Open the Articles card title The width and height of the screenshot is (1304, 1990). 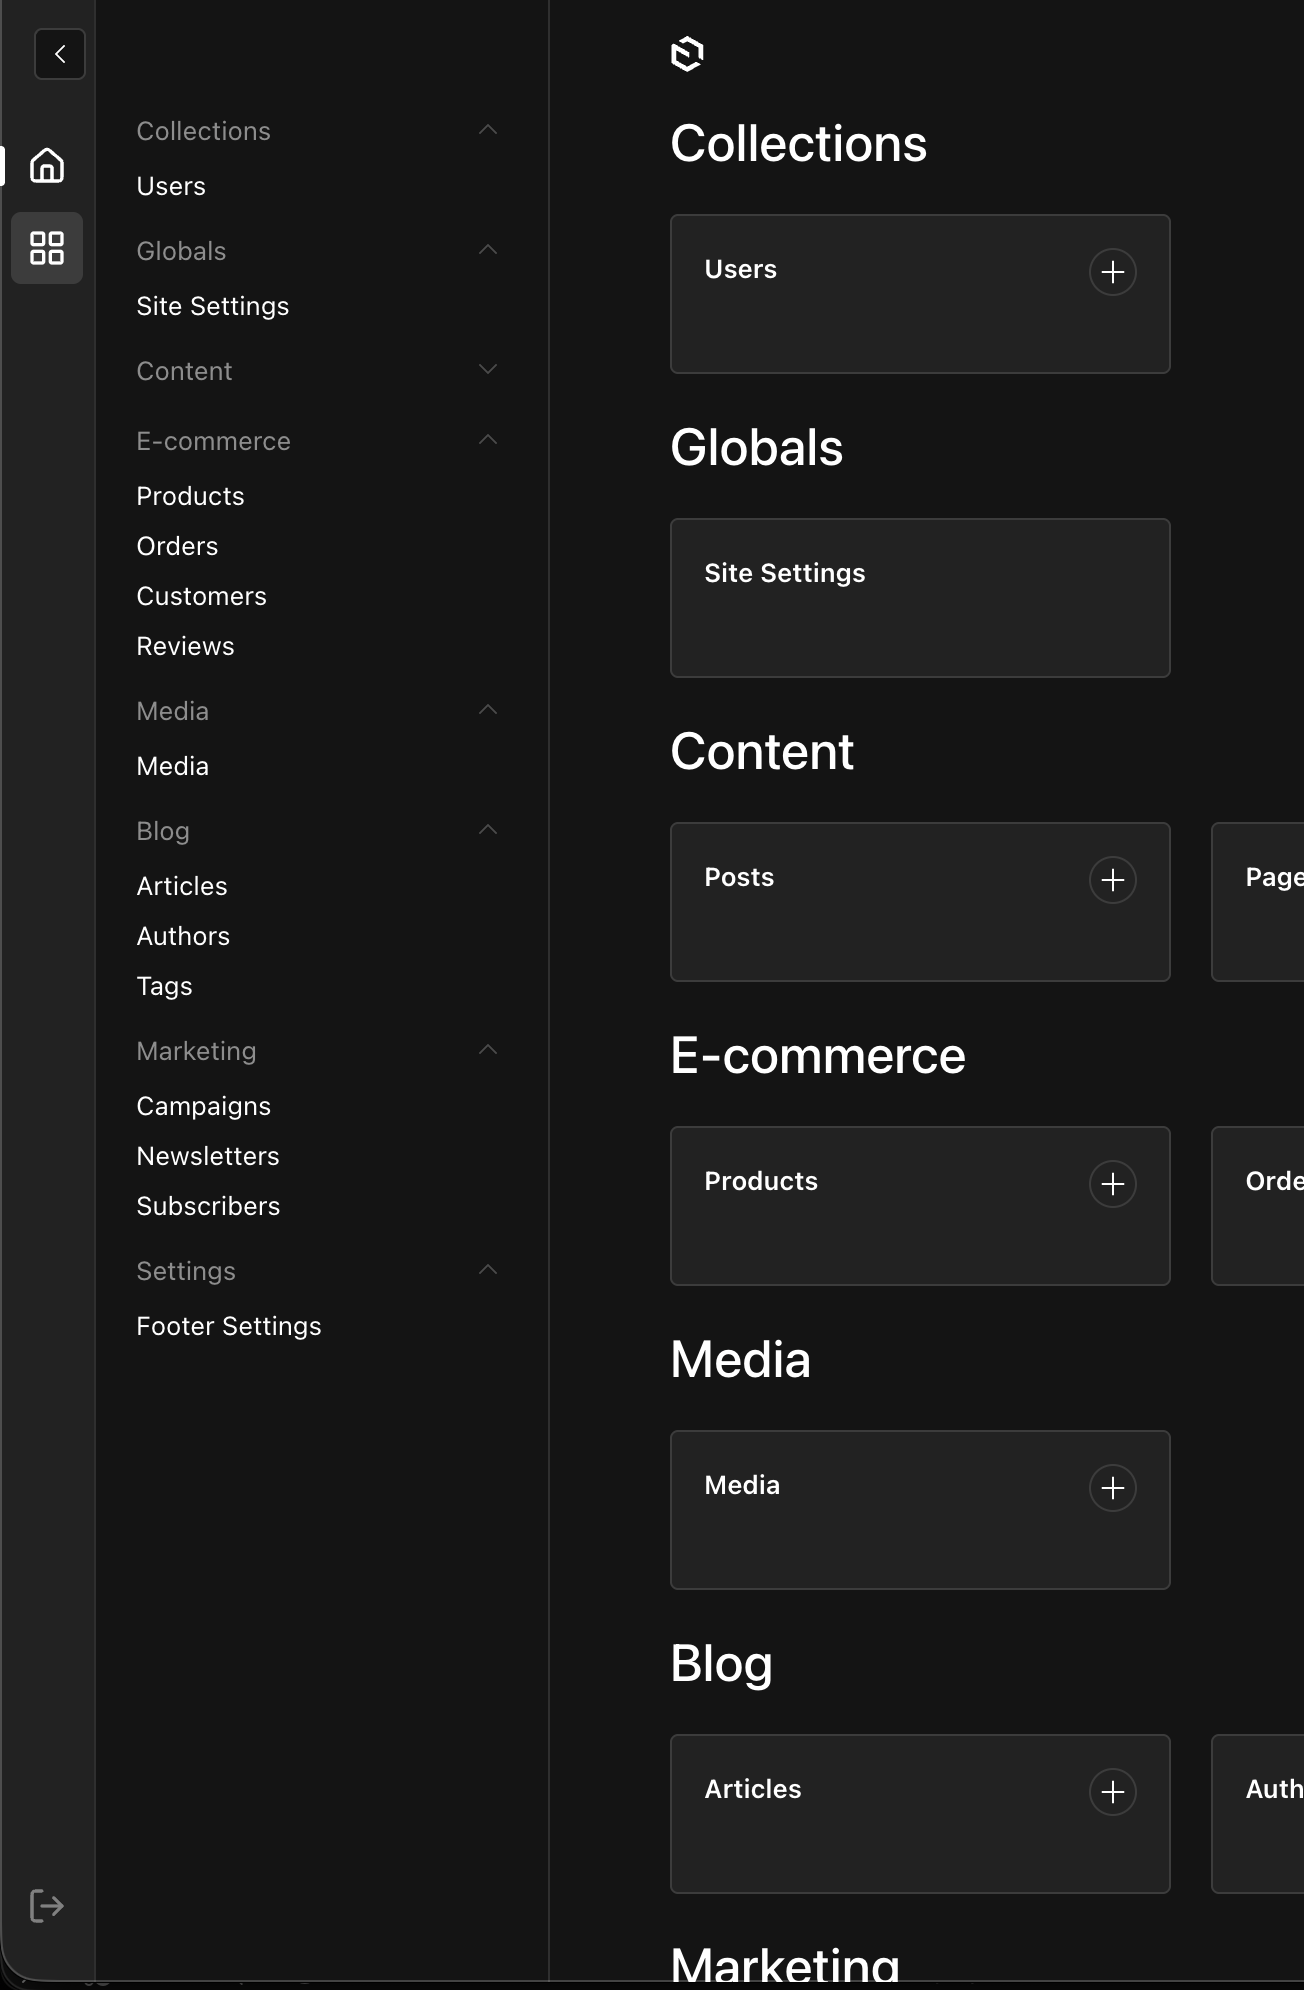click(753, 1789)
